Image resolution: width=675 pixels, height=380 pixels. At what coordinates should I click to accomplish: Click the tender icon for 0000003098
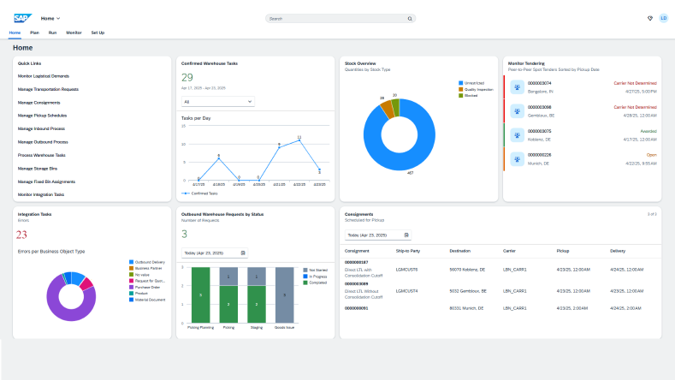point(517,111)
